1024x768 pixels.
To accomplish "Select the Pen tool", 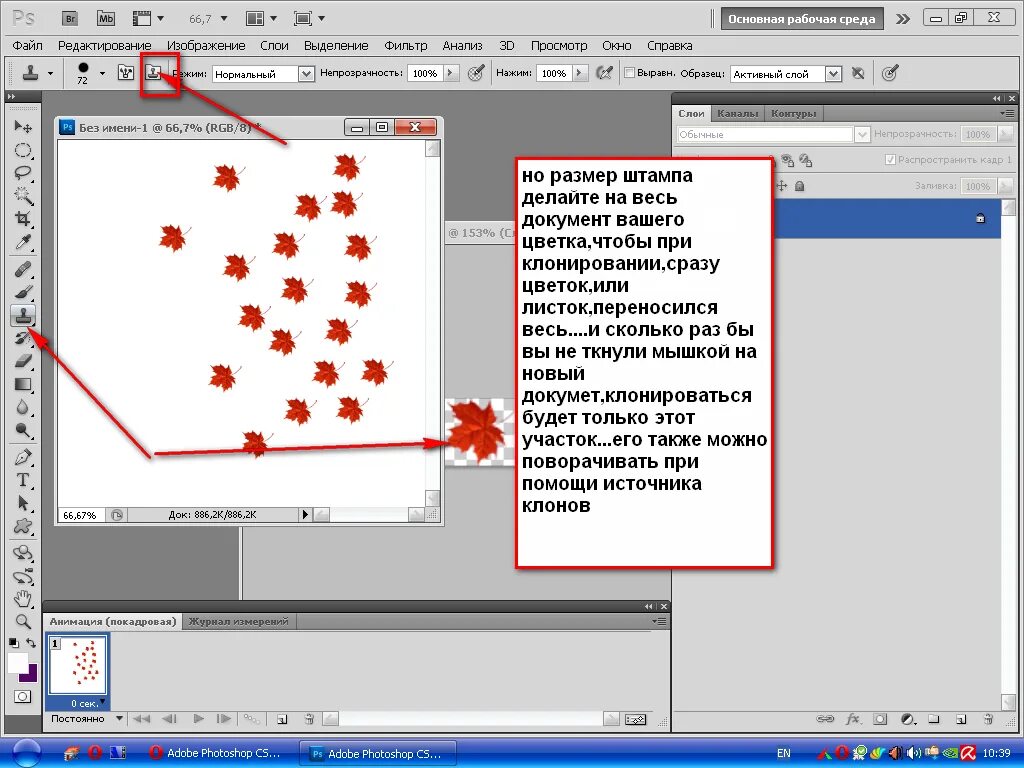I will [23, 457].
